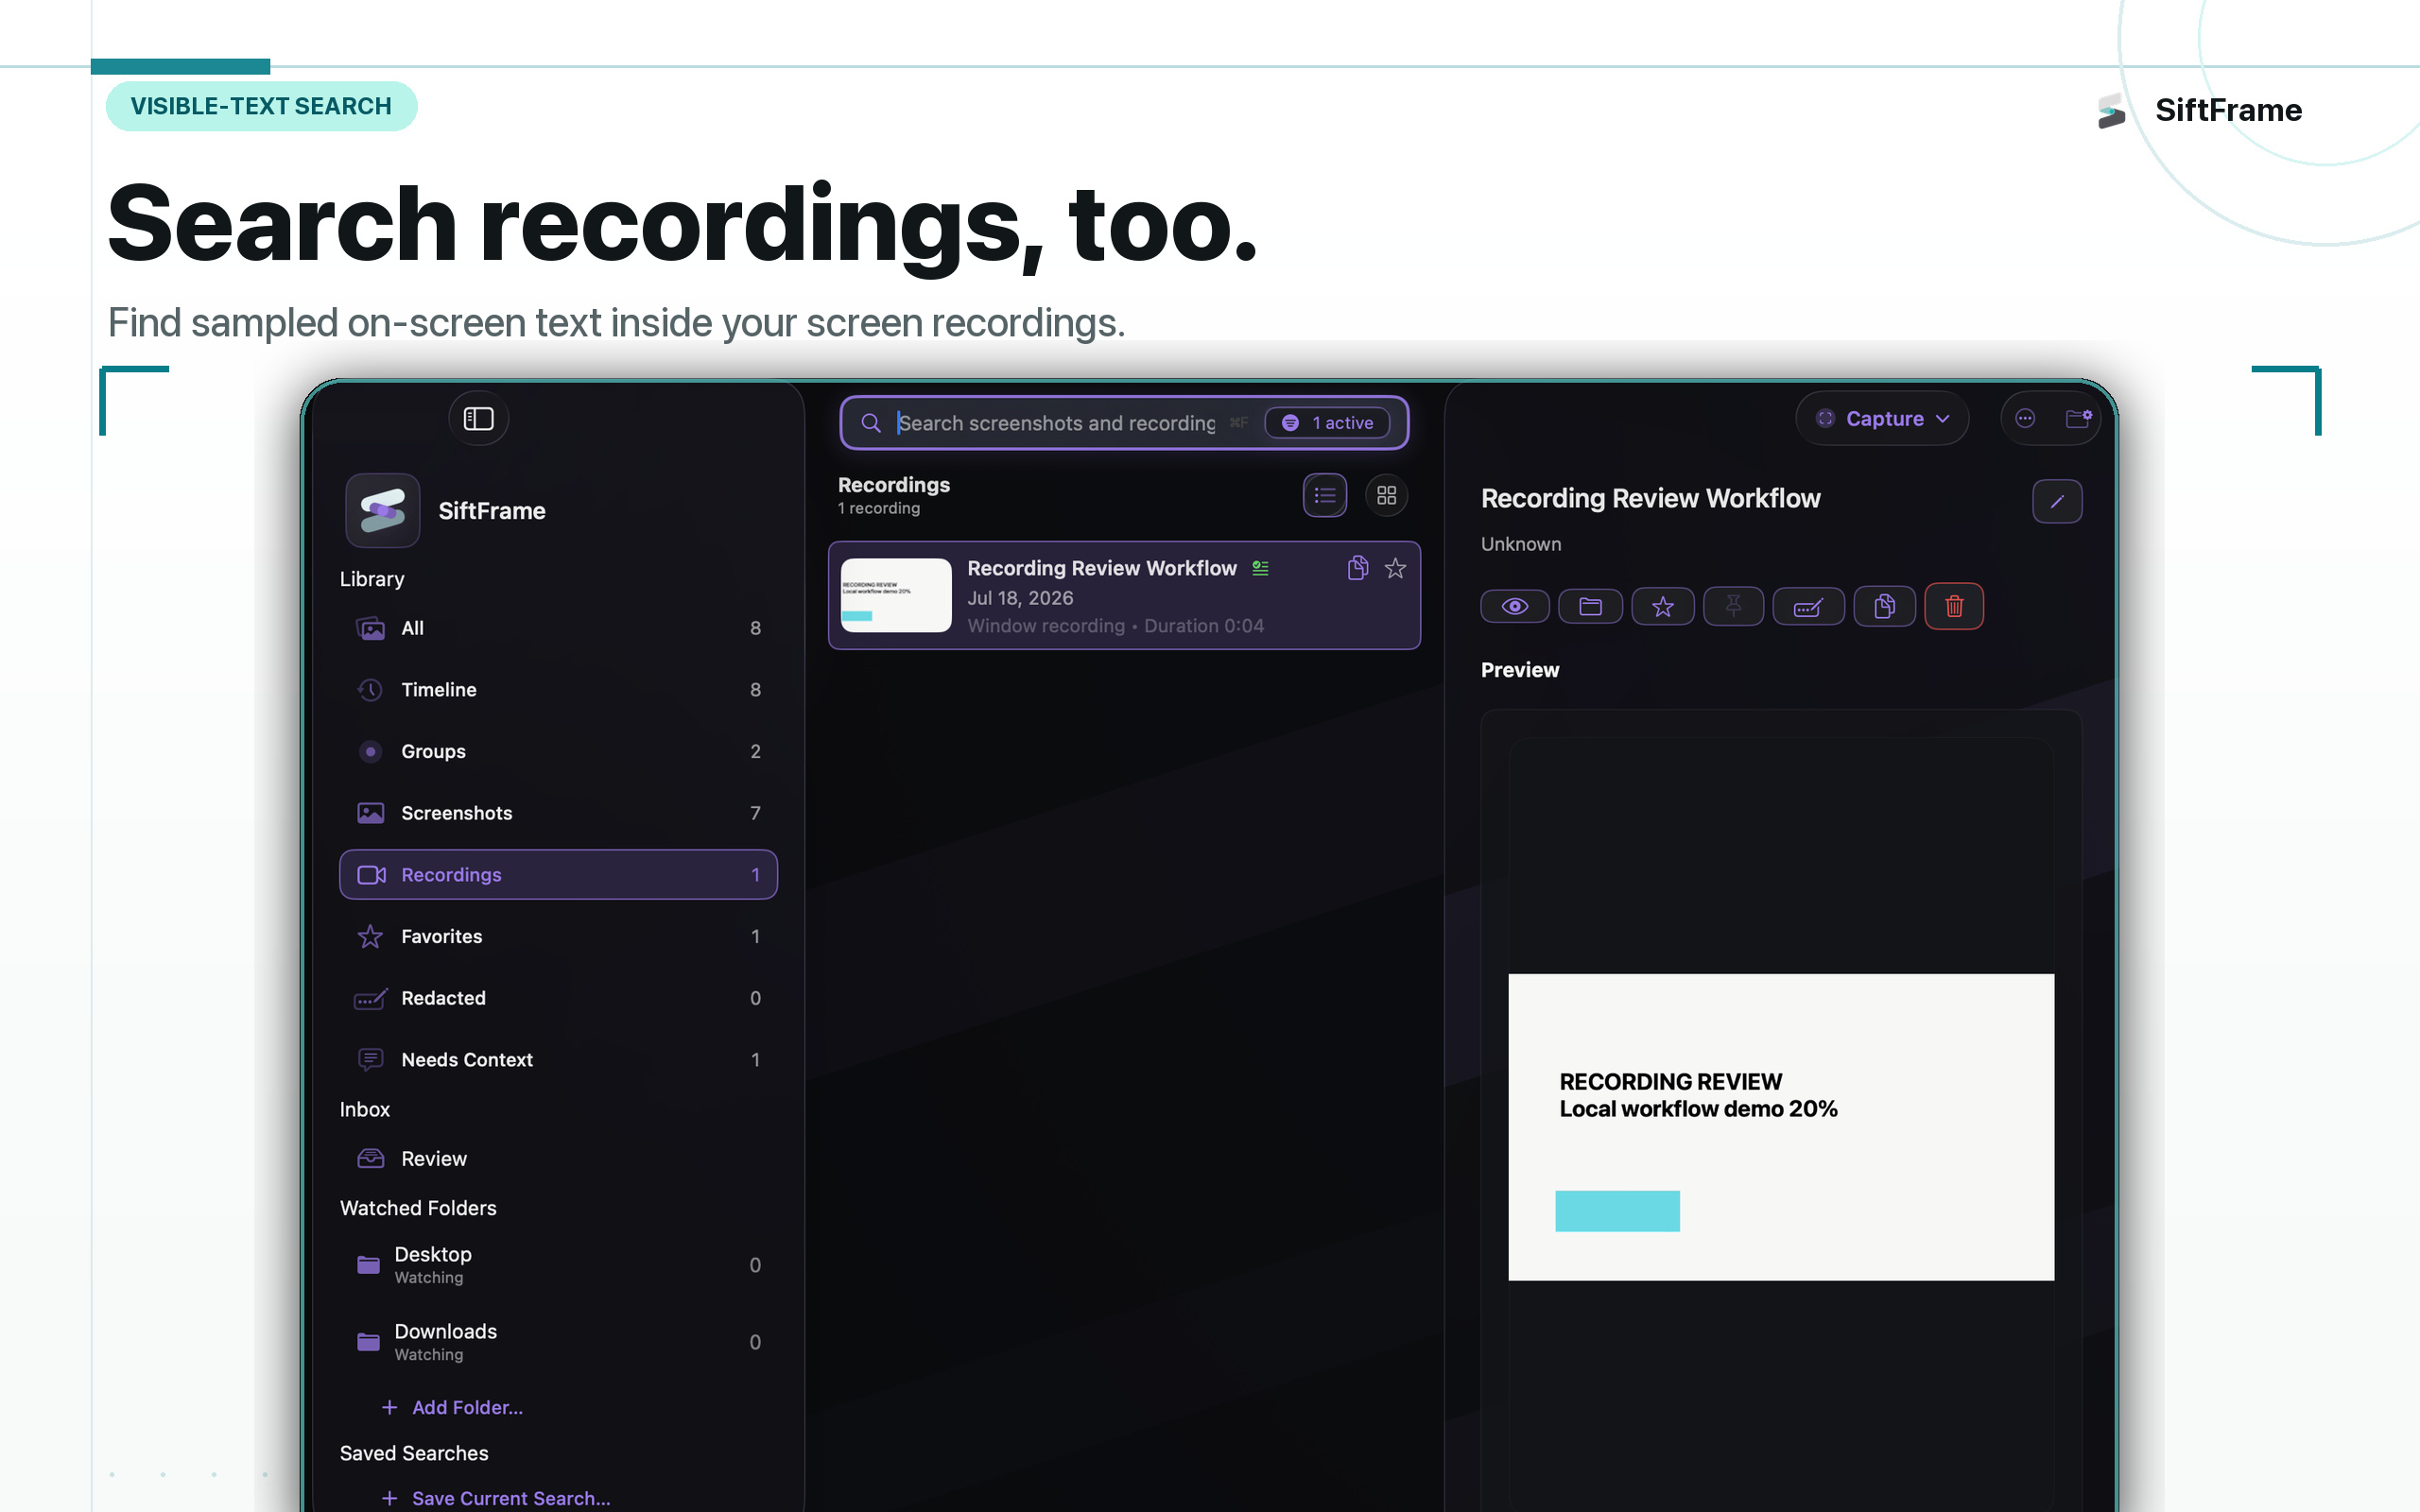Click the Window recording · Duration 0:04 text
Image resolution: width=2420 pixels, height=1512 pixels.
click(1115, 626)
